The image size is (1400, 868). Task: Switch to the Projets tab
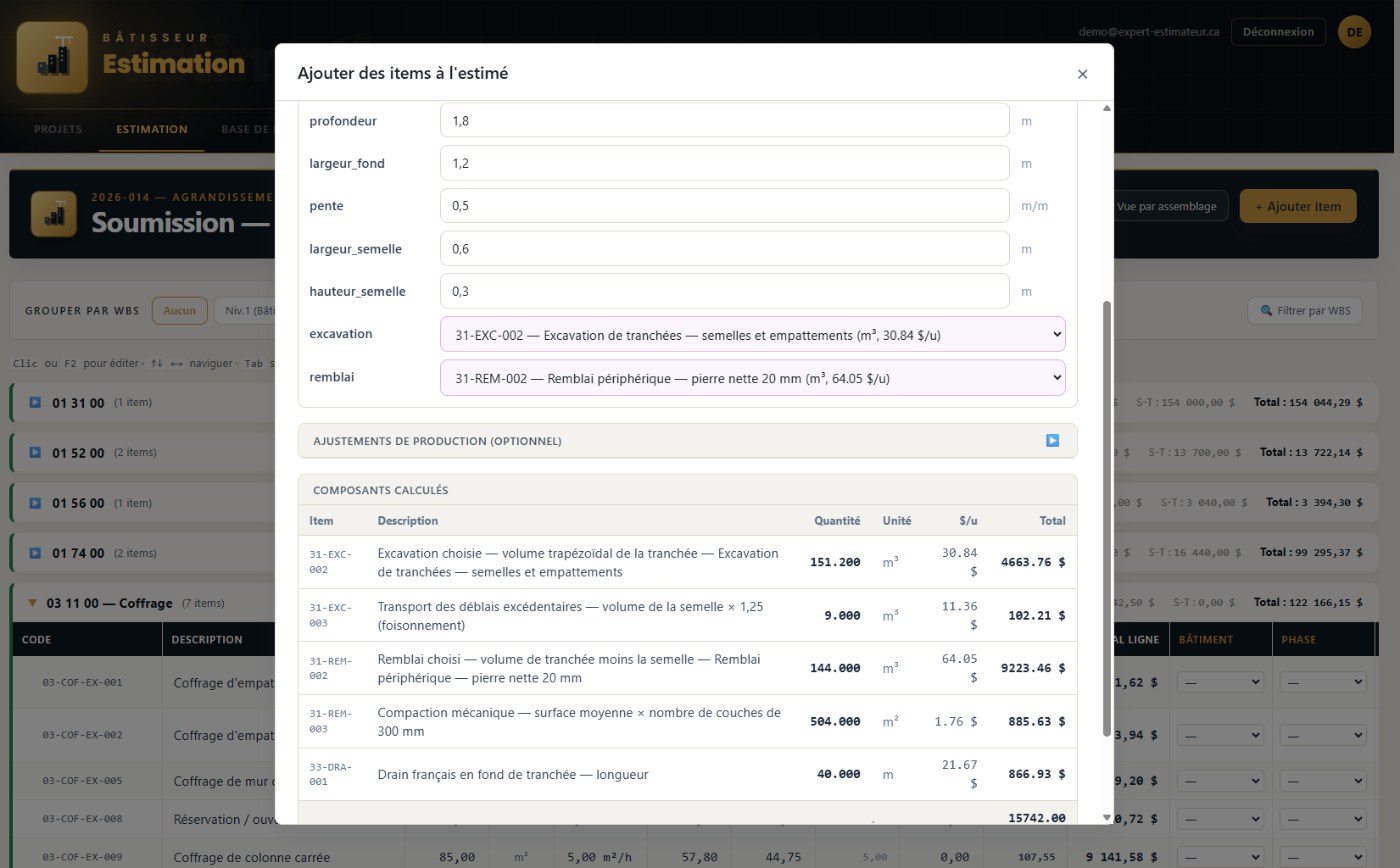pyautogui.click(x=58, y=129)
